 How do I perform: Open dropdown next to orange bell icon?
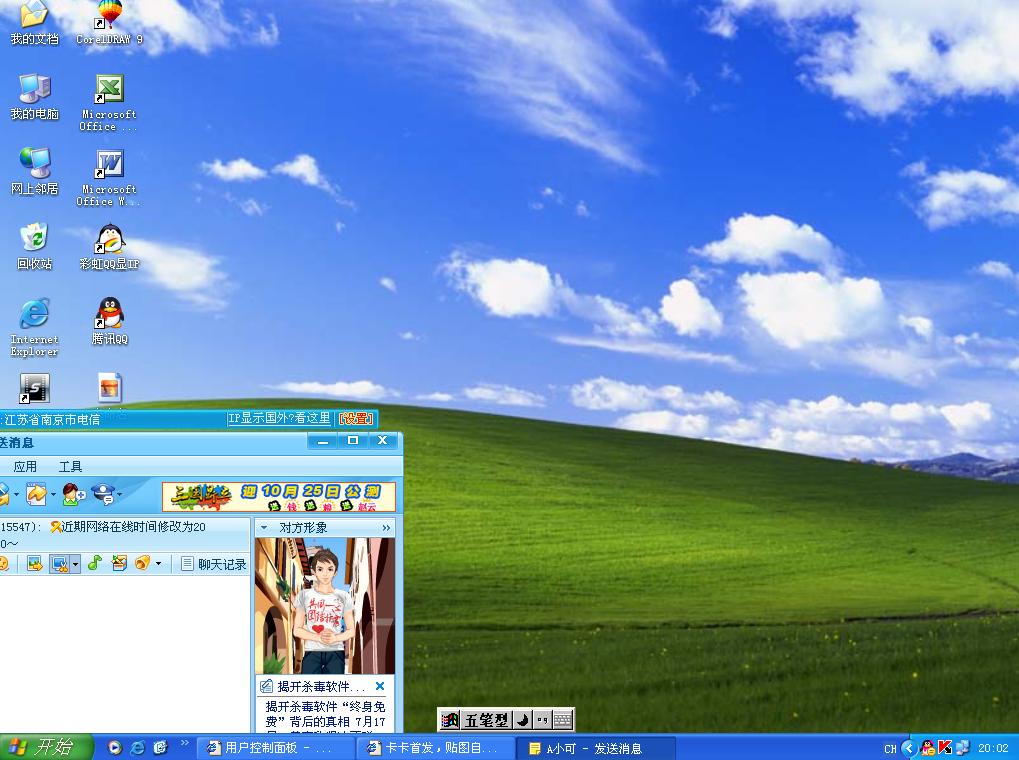pyautogui.click(x=158, y=564)
